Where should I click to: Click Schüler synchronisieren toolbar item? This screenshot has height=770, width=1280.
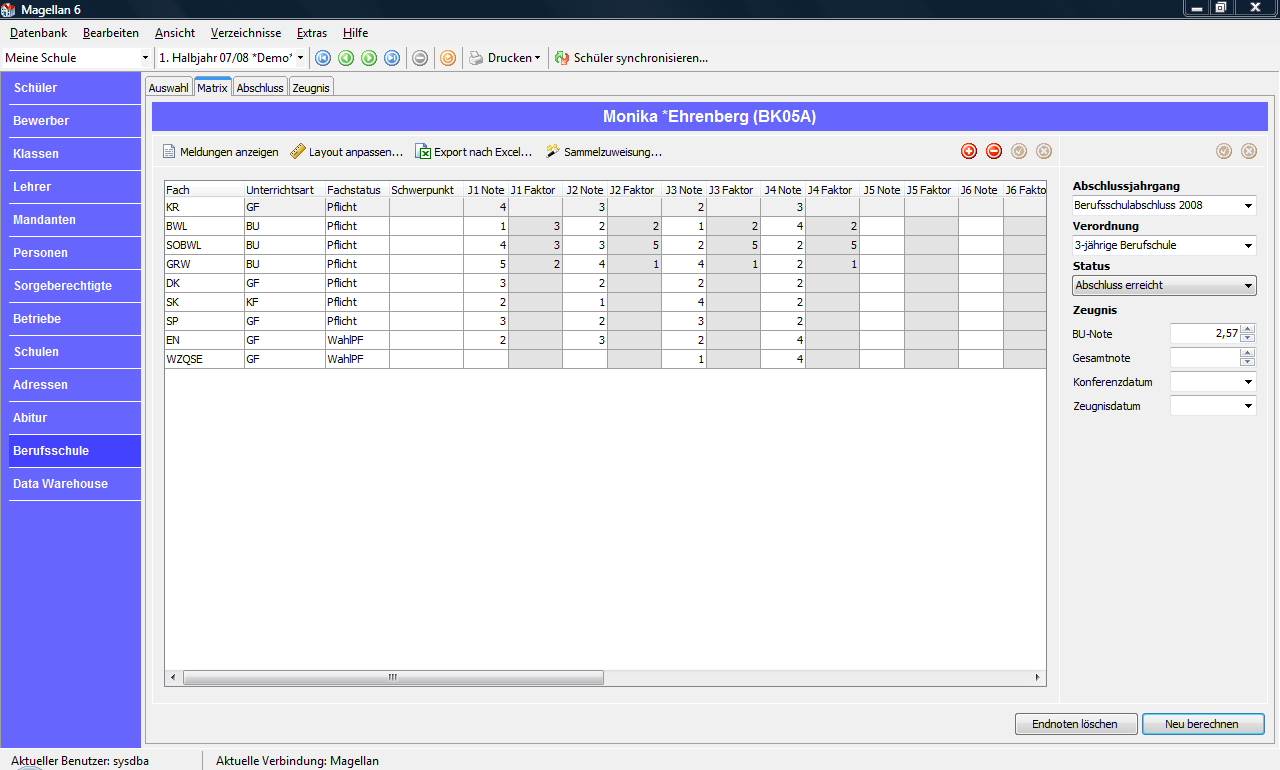tap(632, 58)
